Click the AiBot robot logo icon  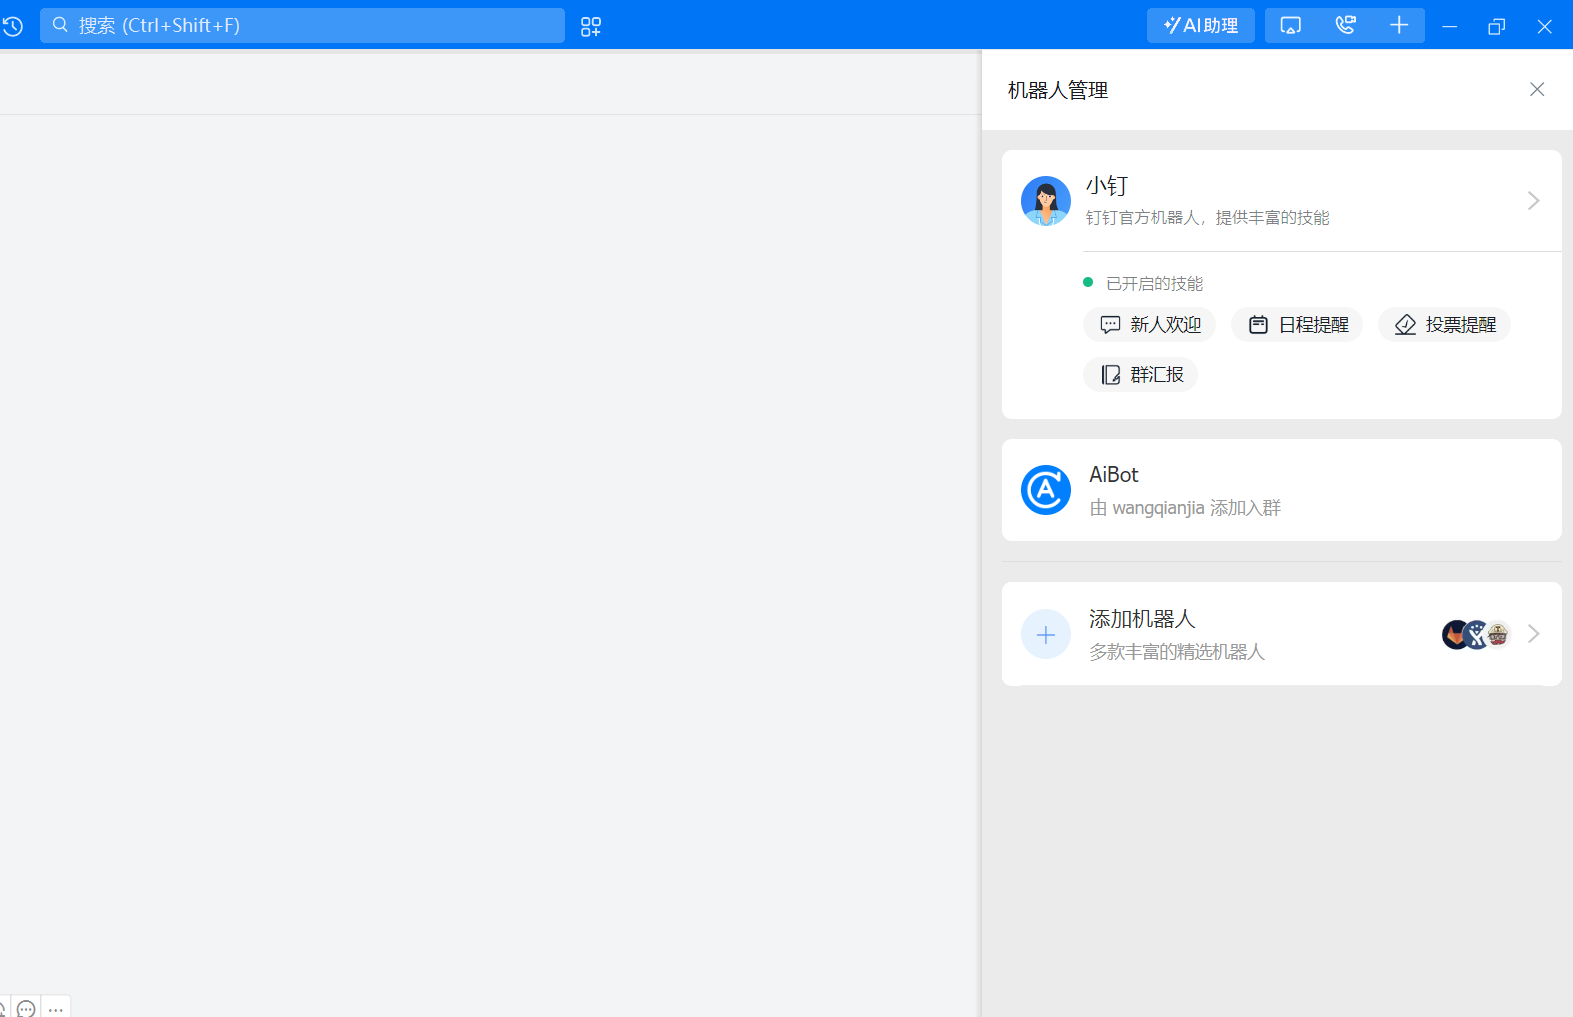(1046, 490)
